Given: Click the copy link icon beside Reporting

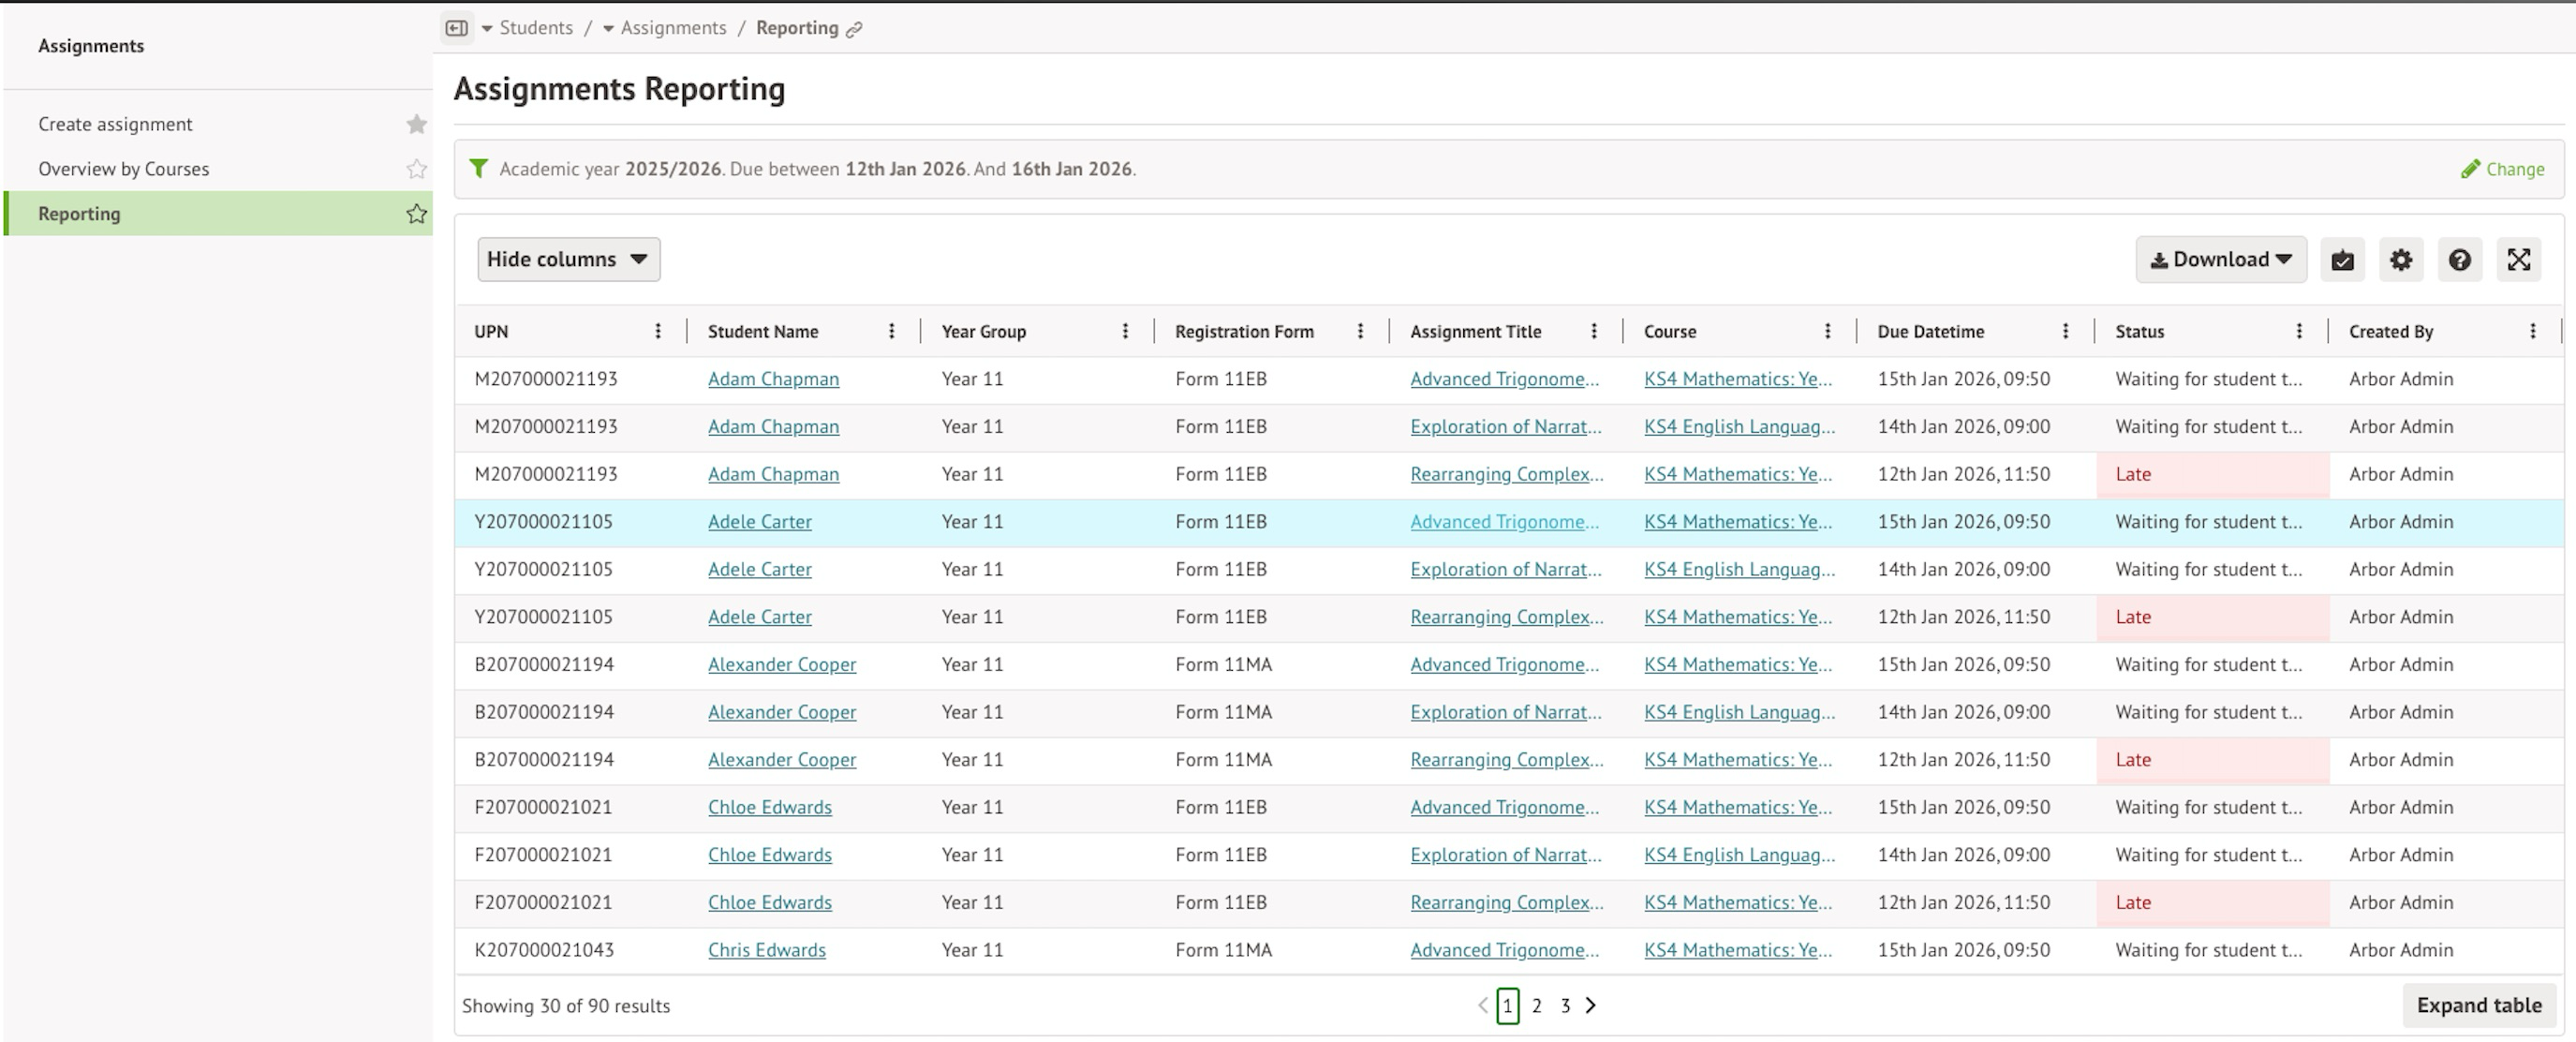Looking at the screenshot, I should point(854,30).
